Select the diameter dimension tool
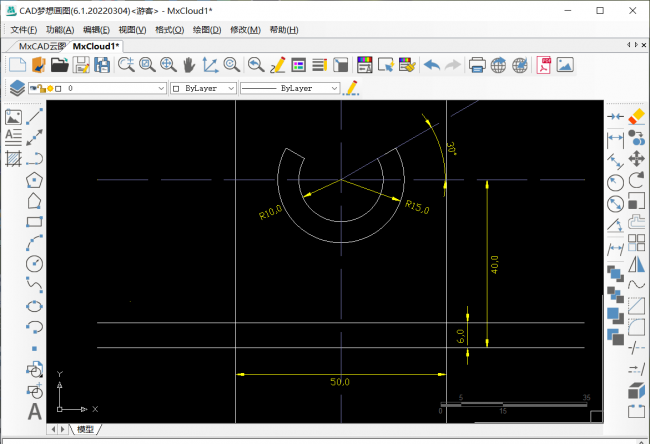The image size is (650, 444). [x=615, y=204]
